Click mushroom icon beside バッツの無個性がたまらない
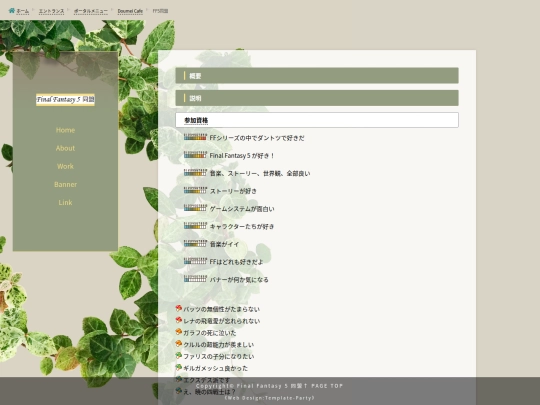The height and width of the screenshot is (405, 540). coord(178,308)
